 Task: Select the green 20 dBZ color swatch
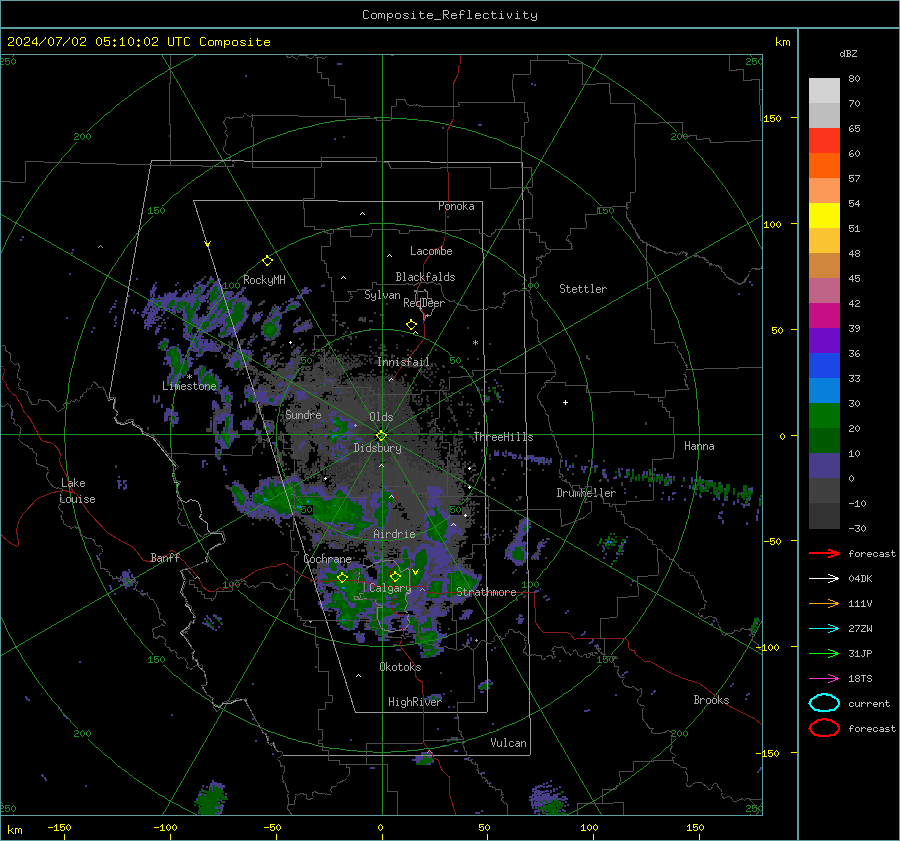pos(824,416)
